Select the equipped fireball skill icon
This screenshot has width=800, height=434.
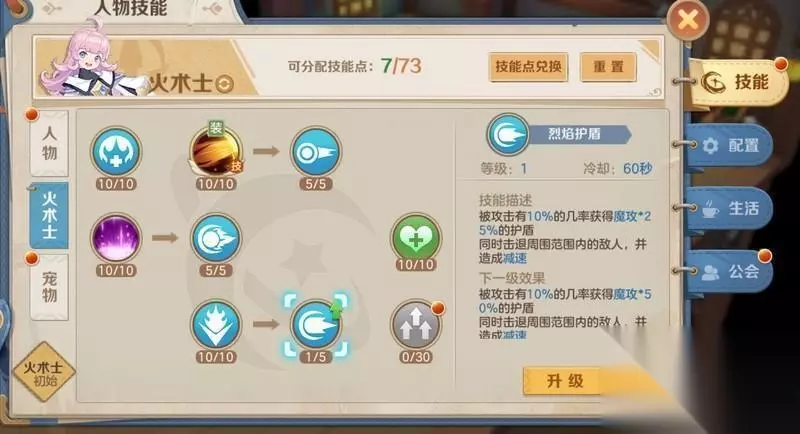(x=216, y=151)
